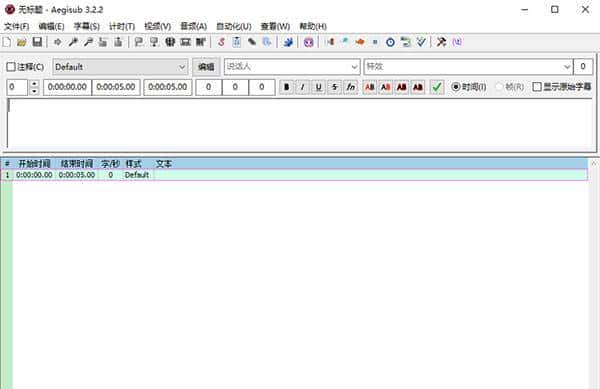Open Options with the tools icon
The height and width of the screenshot is (389, 600).
pyautogui.click(x=441, y=42)
